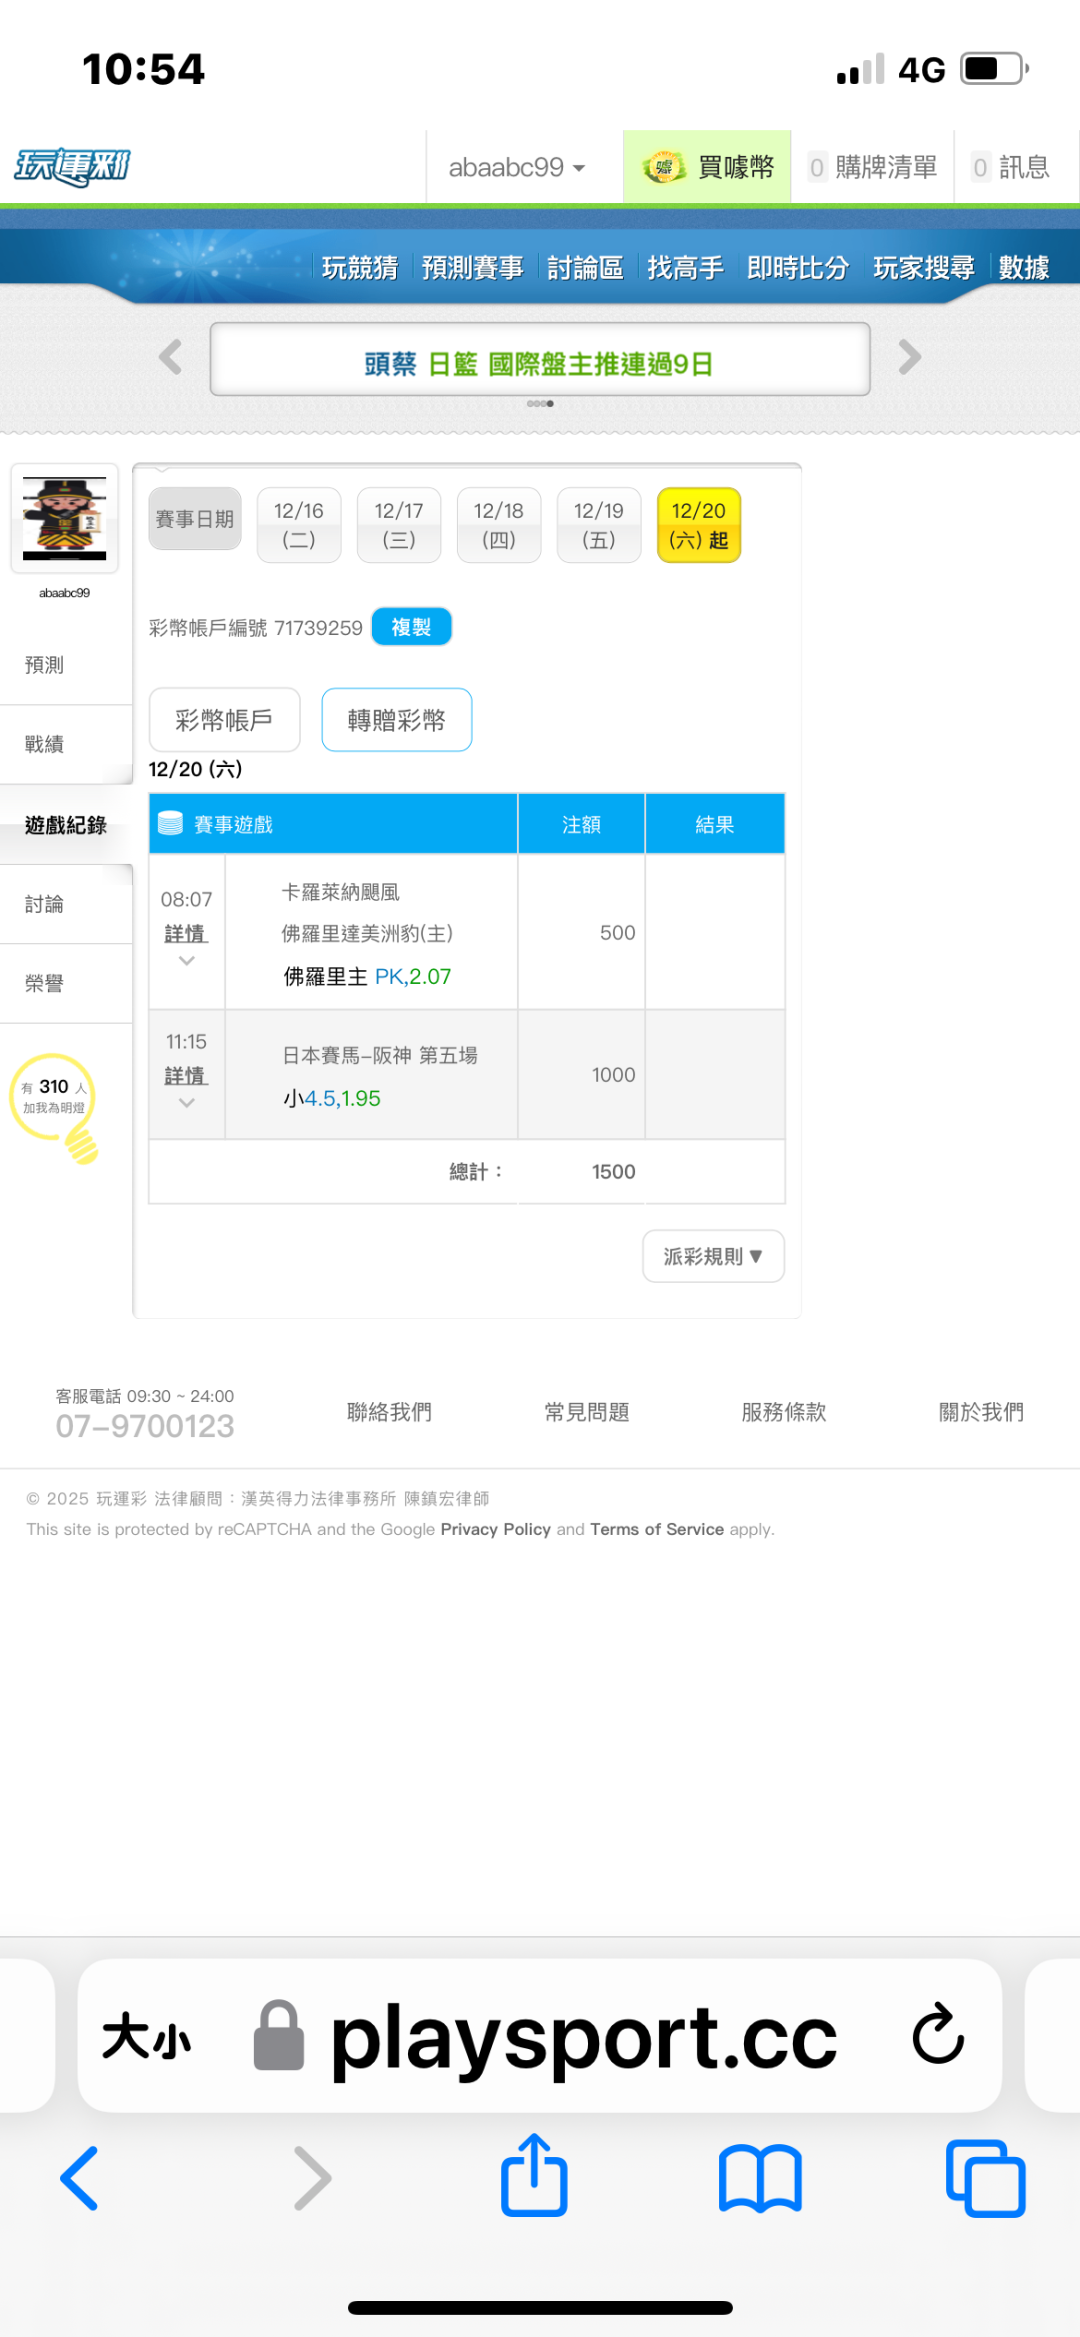The height and width of the screenshot is (2337, 1080).
Task: Tap the lock icon in address bar
Action: click(x=279, y=2035)
